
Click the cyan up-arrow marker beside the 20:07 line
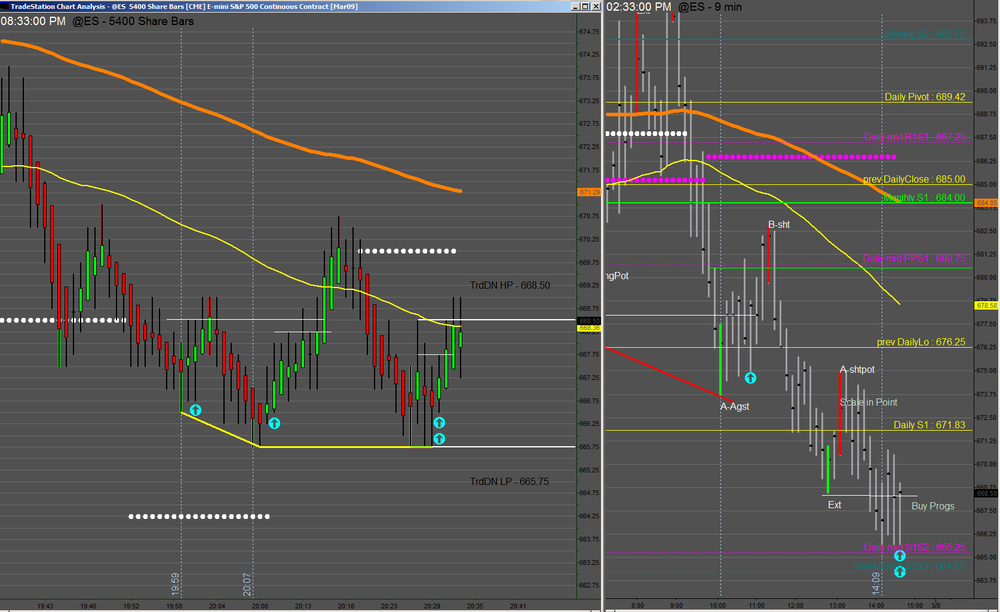274,423
